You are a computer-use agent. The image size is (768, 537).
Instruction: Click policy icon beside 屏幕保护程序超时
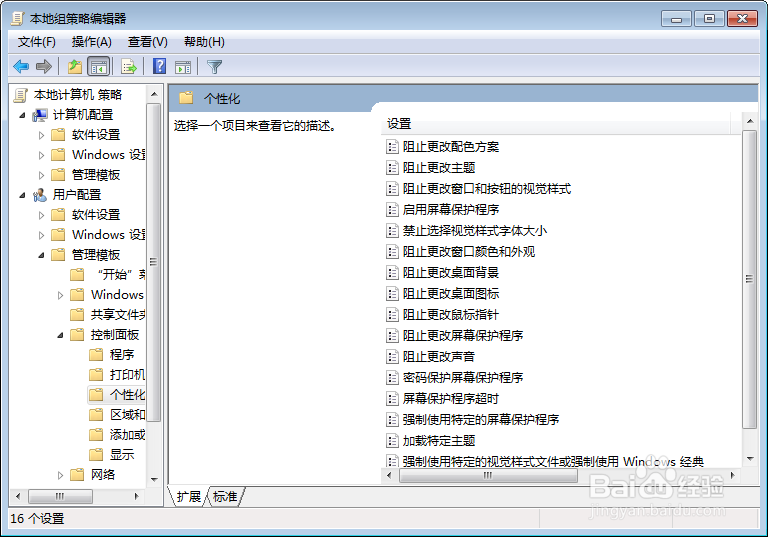pos(392,398)
